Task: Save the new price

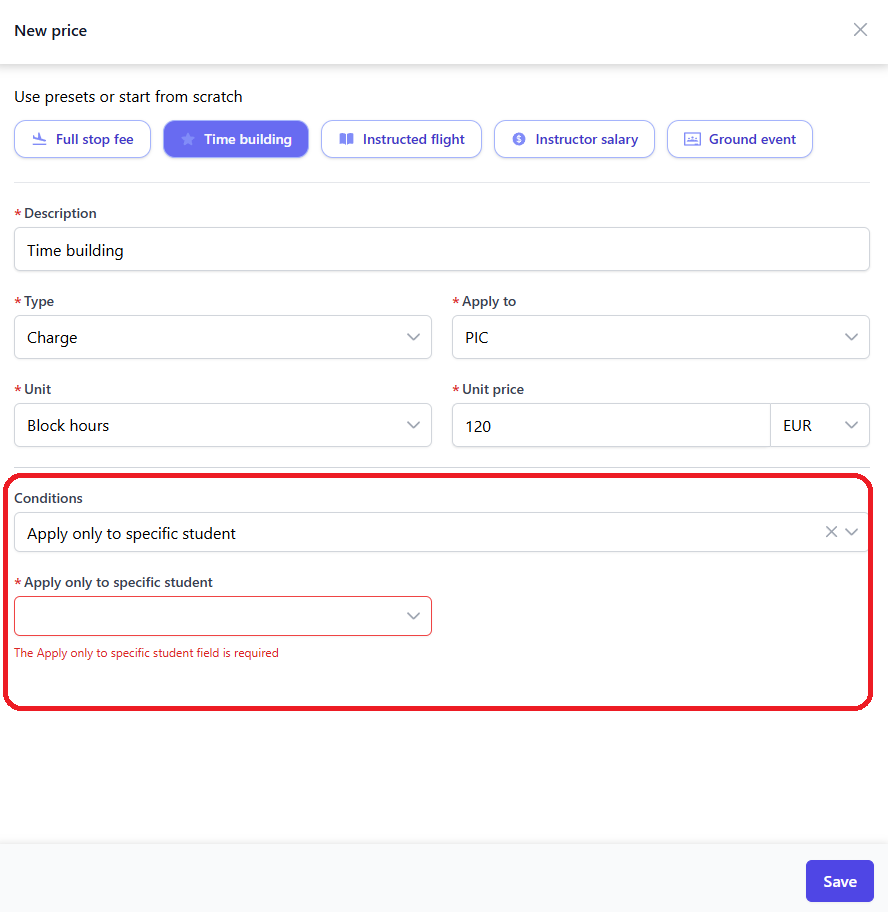Action: click(x=839, y=881)
